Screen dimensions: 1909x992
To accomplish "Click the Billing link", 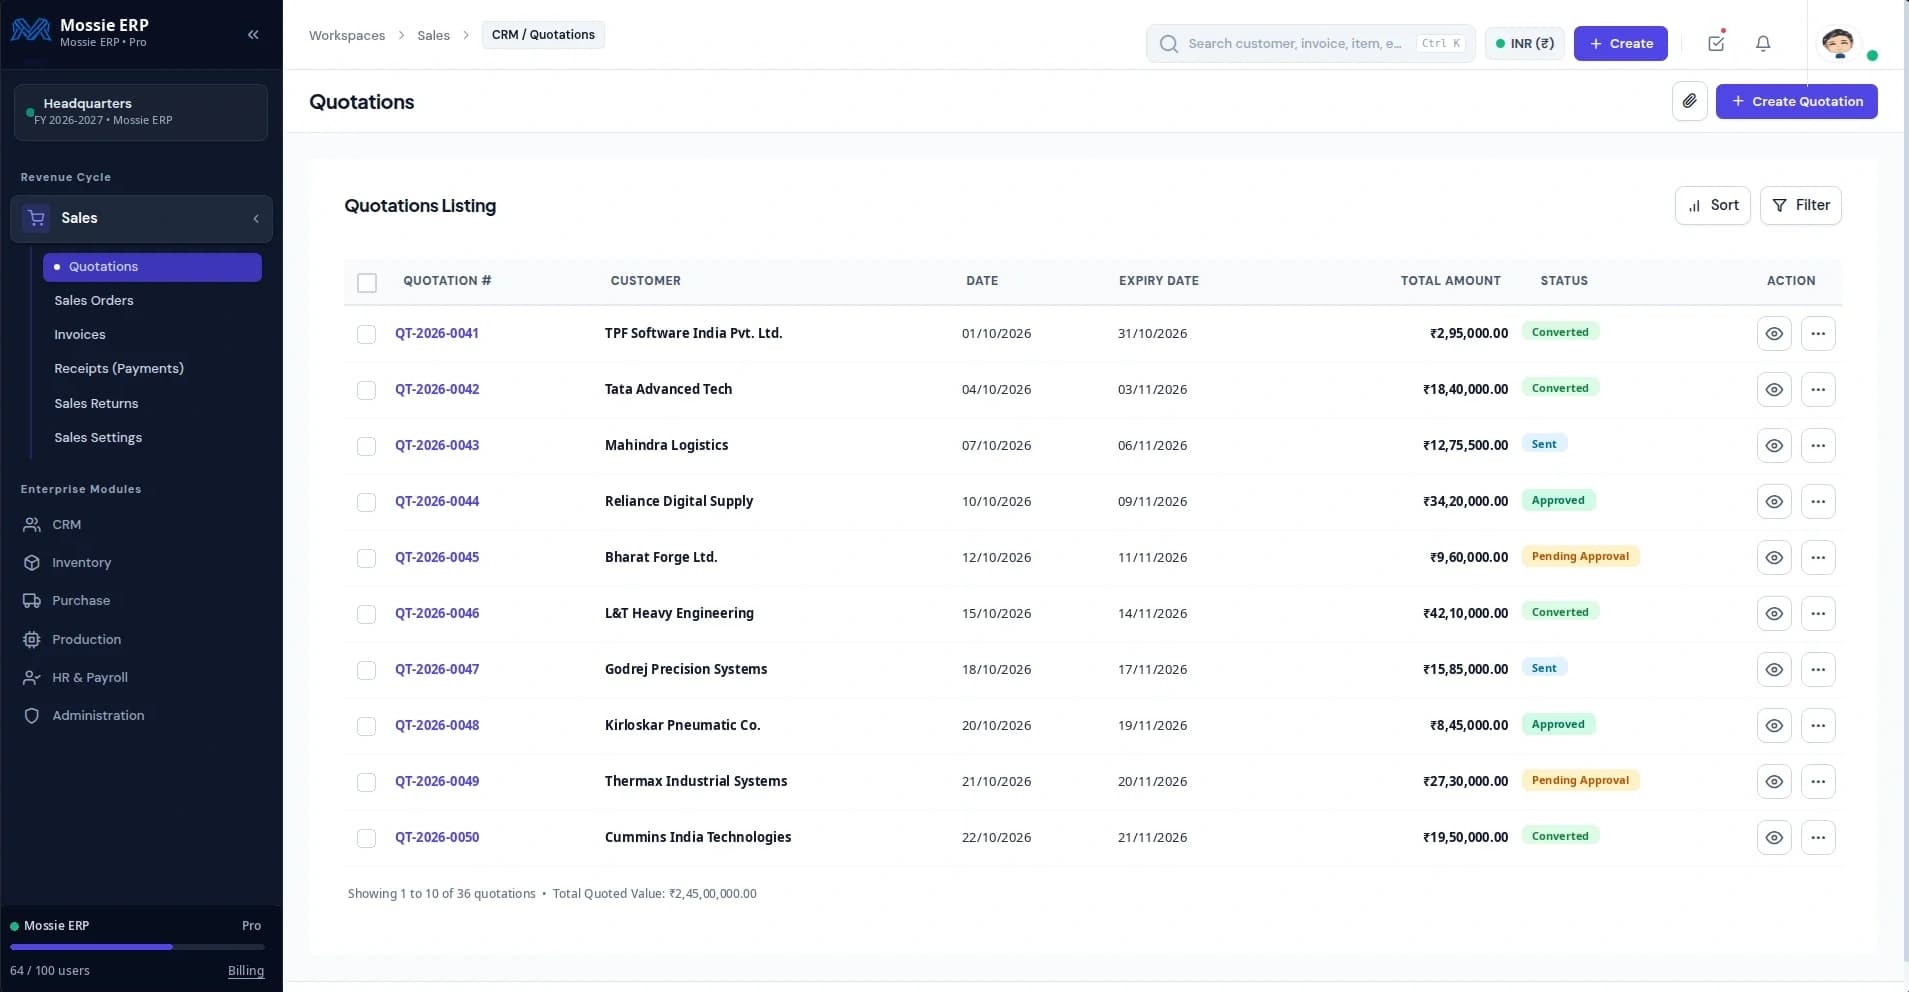I will pos(246,970).
